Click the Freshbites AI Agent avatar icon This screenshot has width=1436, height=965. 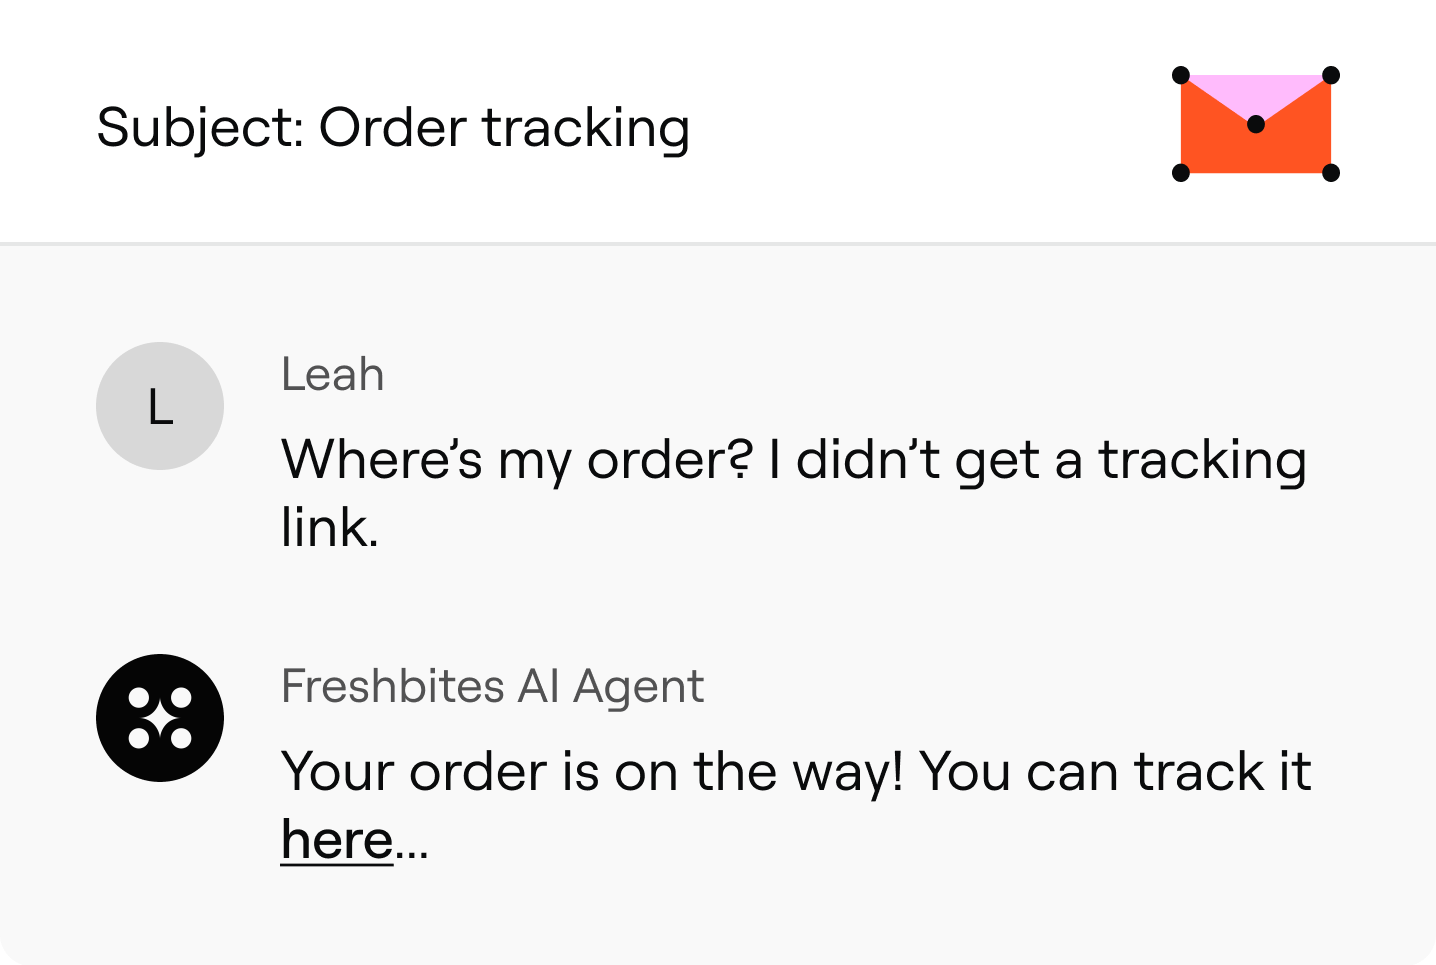tap(160, 718)
